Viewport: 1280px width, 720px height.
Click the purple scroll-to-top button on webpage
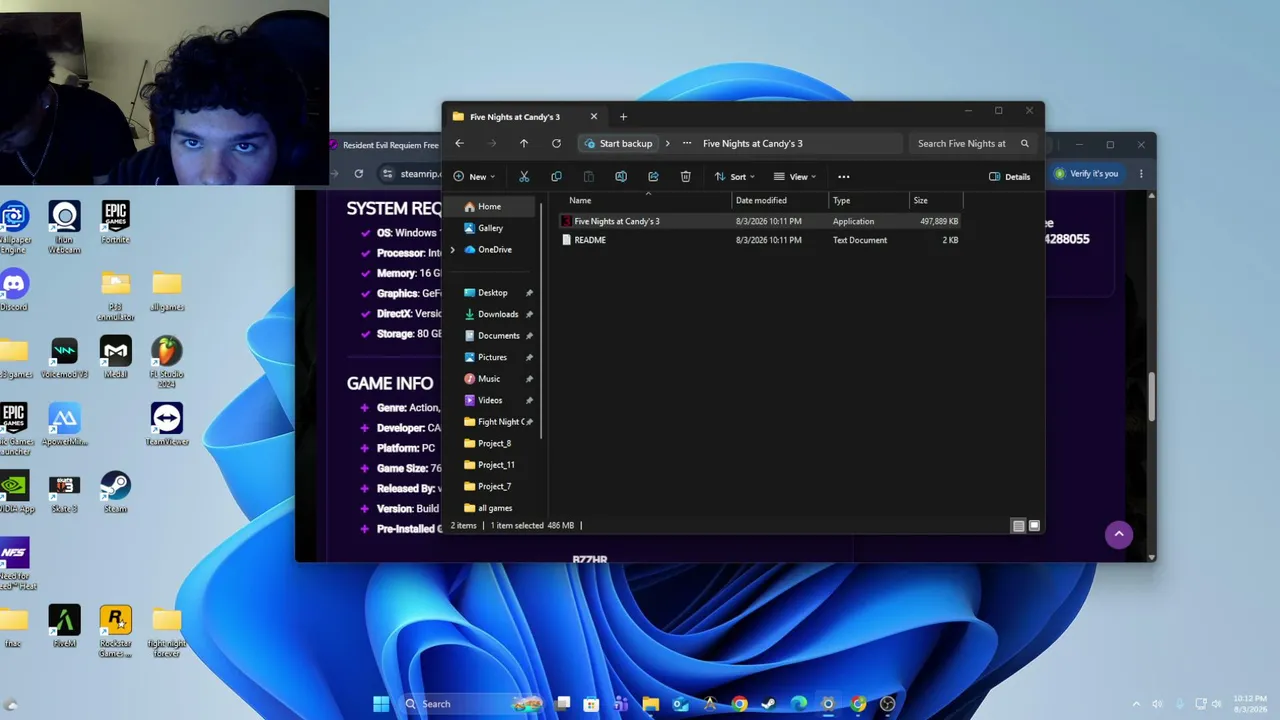point(1119,535)
